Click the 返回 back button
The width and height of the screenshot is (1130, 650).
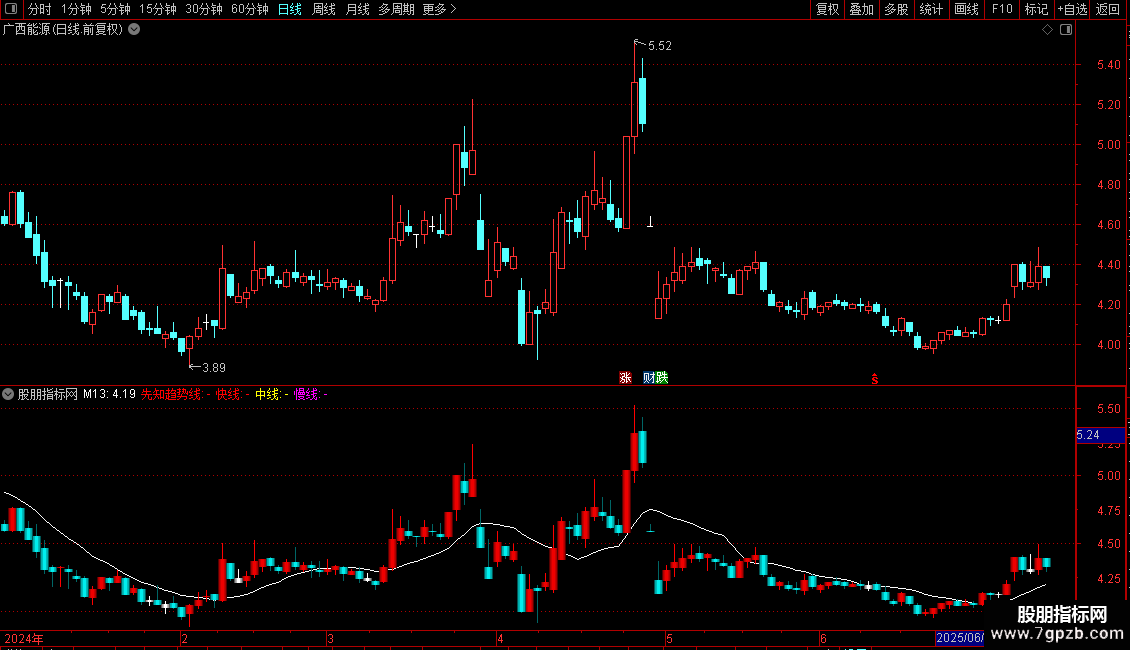tap(1108, 9)
